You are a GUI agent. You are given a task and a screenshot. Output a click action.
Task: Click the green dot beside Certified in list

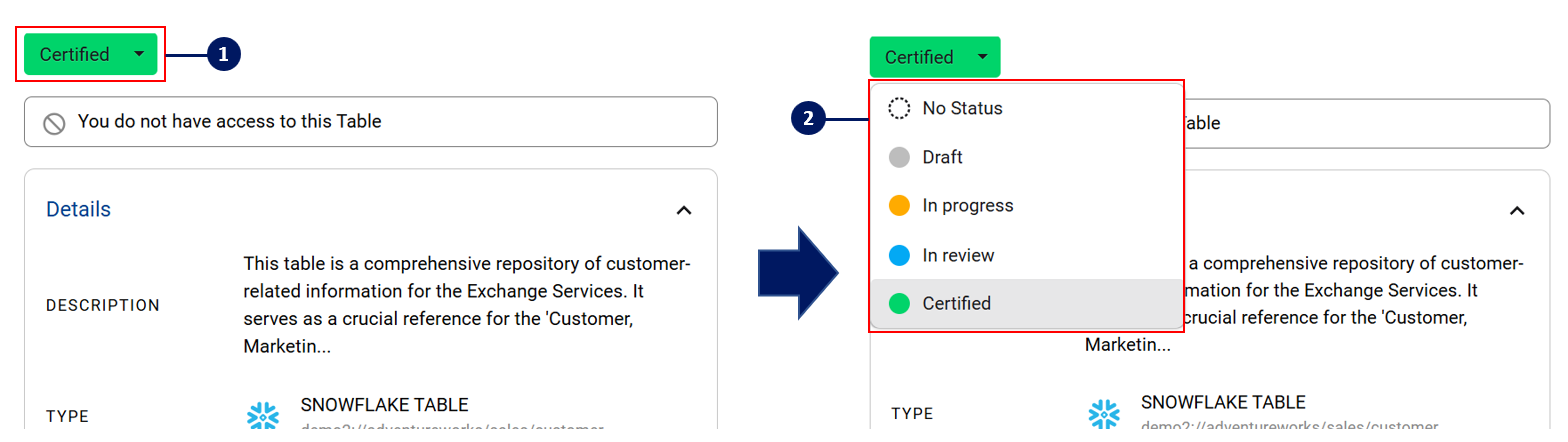pos(899,303)
